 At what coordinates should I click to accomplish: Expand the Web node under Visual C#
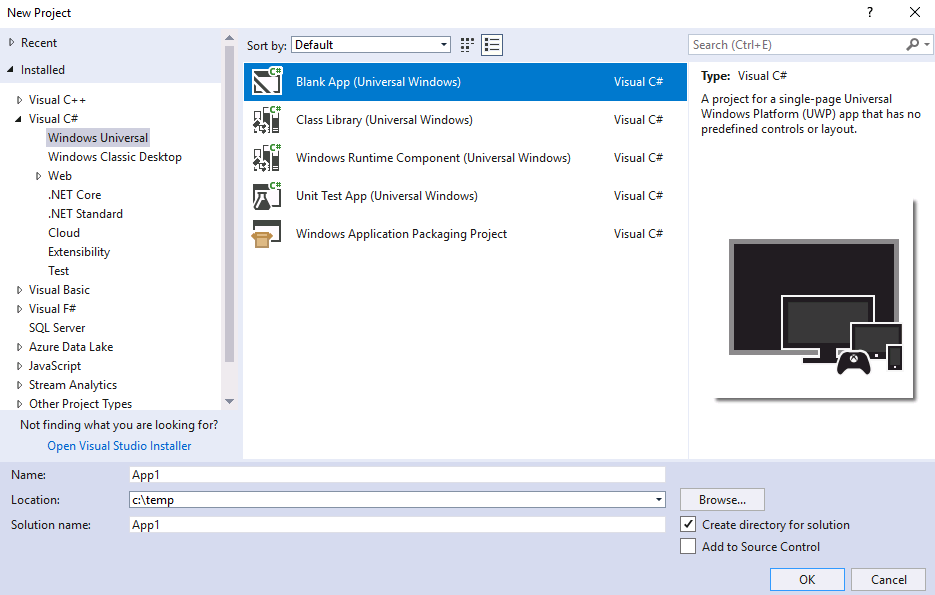pyautogui.click(x=39, y=176)
